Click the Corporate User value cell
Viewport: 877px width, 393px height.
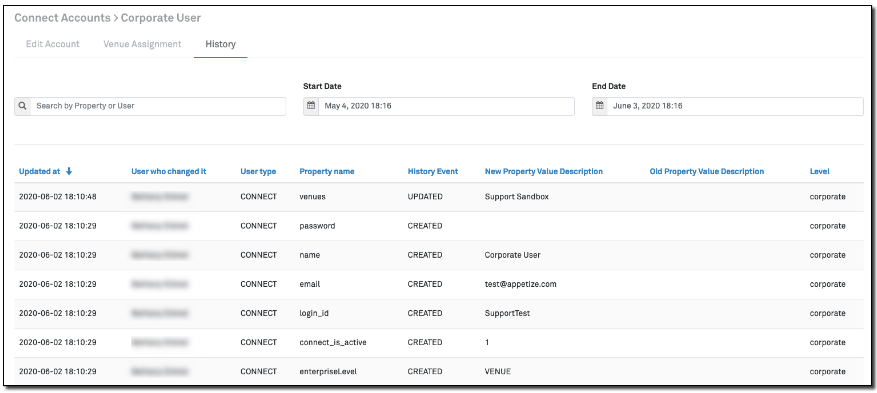pos(513,255)
